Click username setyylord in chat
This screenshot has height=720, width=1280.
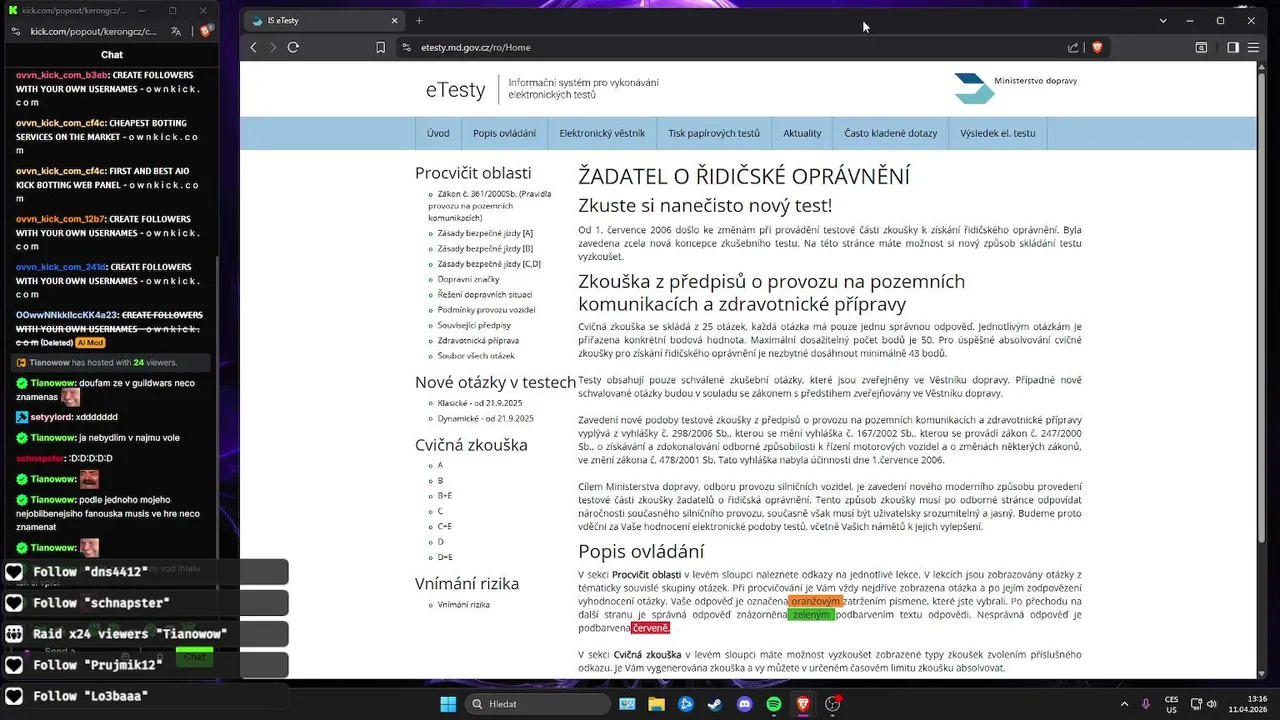(x=52, y=417)
